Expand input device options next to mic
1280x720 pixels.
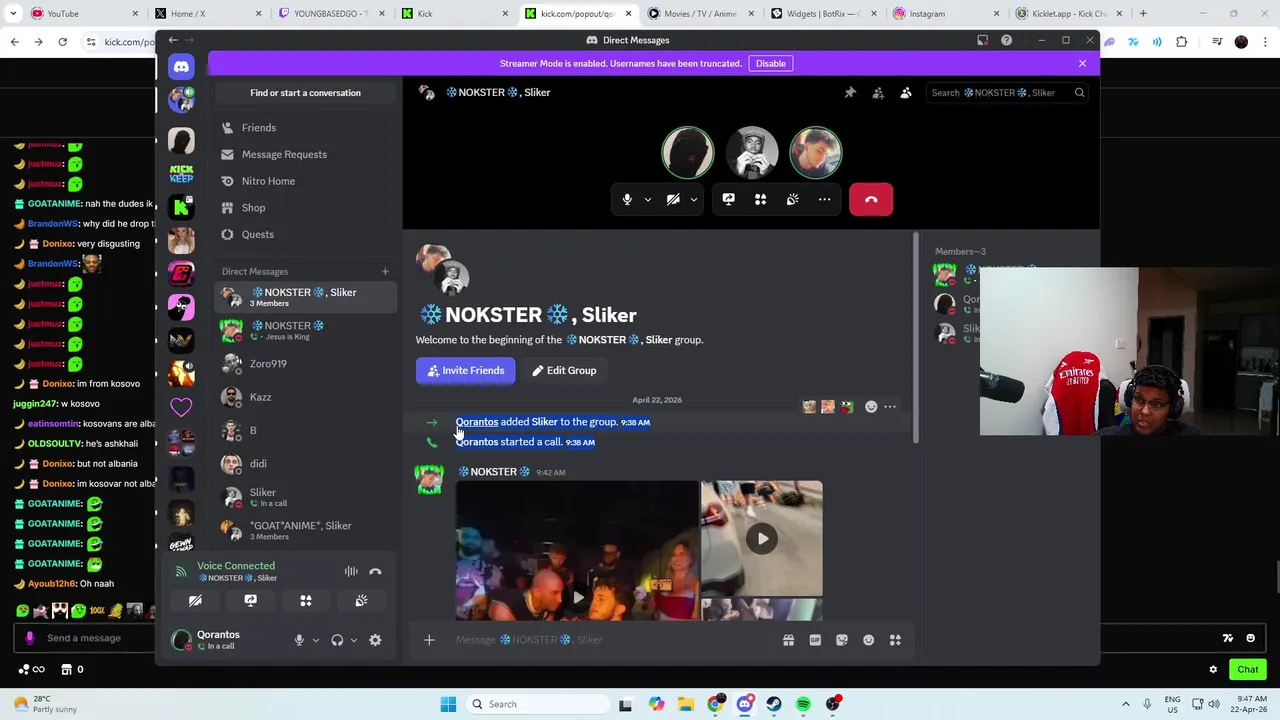[315, 640]
